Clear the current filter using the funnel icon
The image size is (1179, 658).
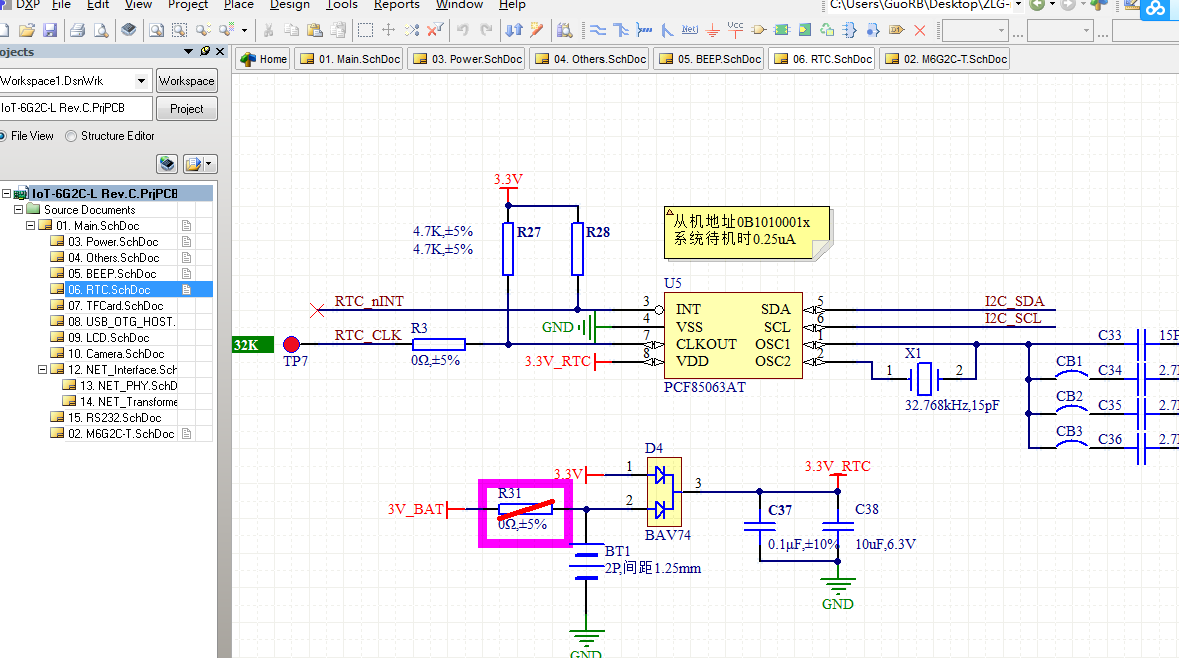click(435, 30)
